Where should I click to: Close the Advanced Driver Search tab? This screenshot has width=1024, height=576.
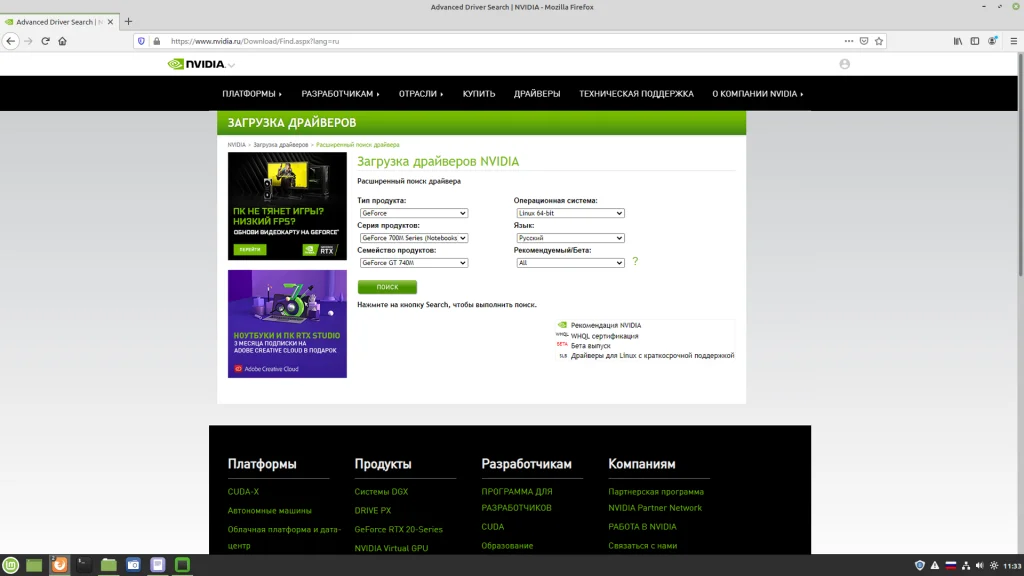point(110,22)
